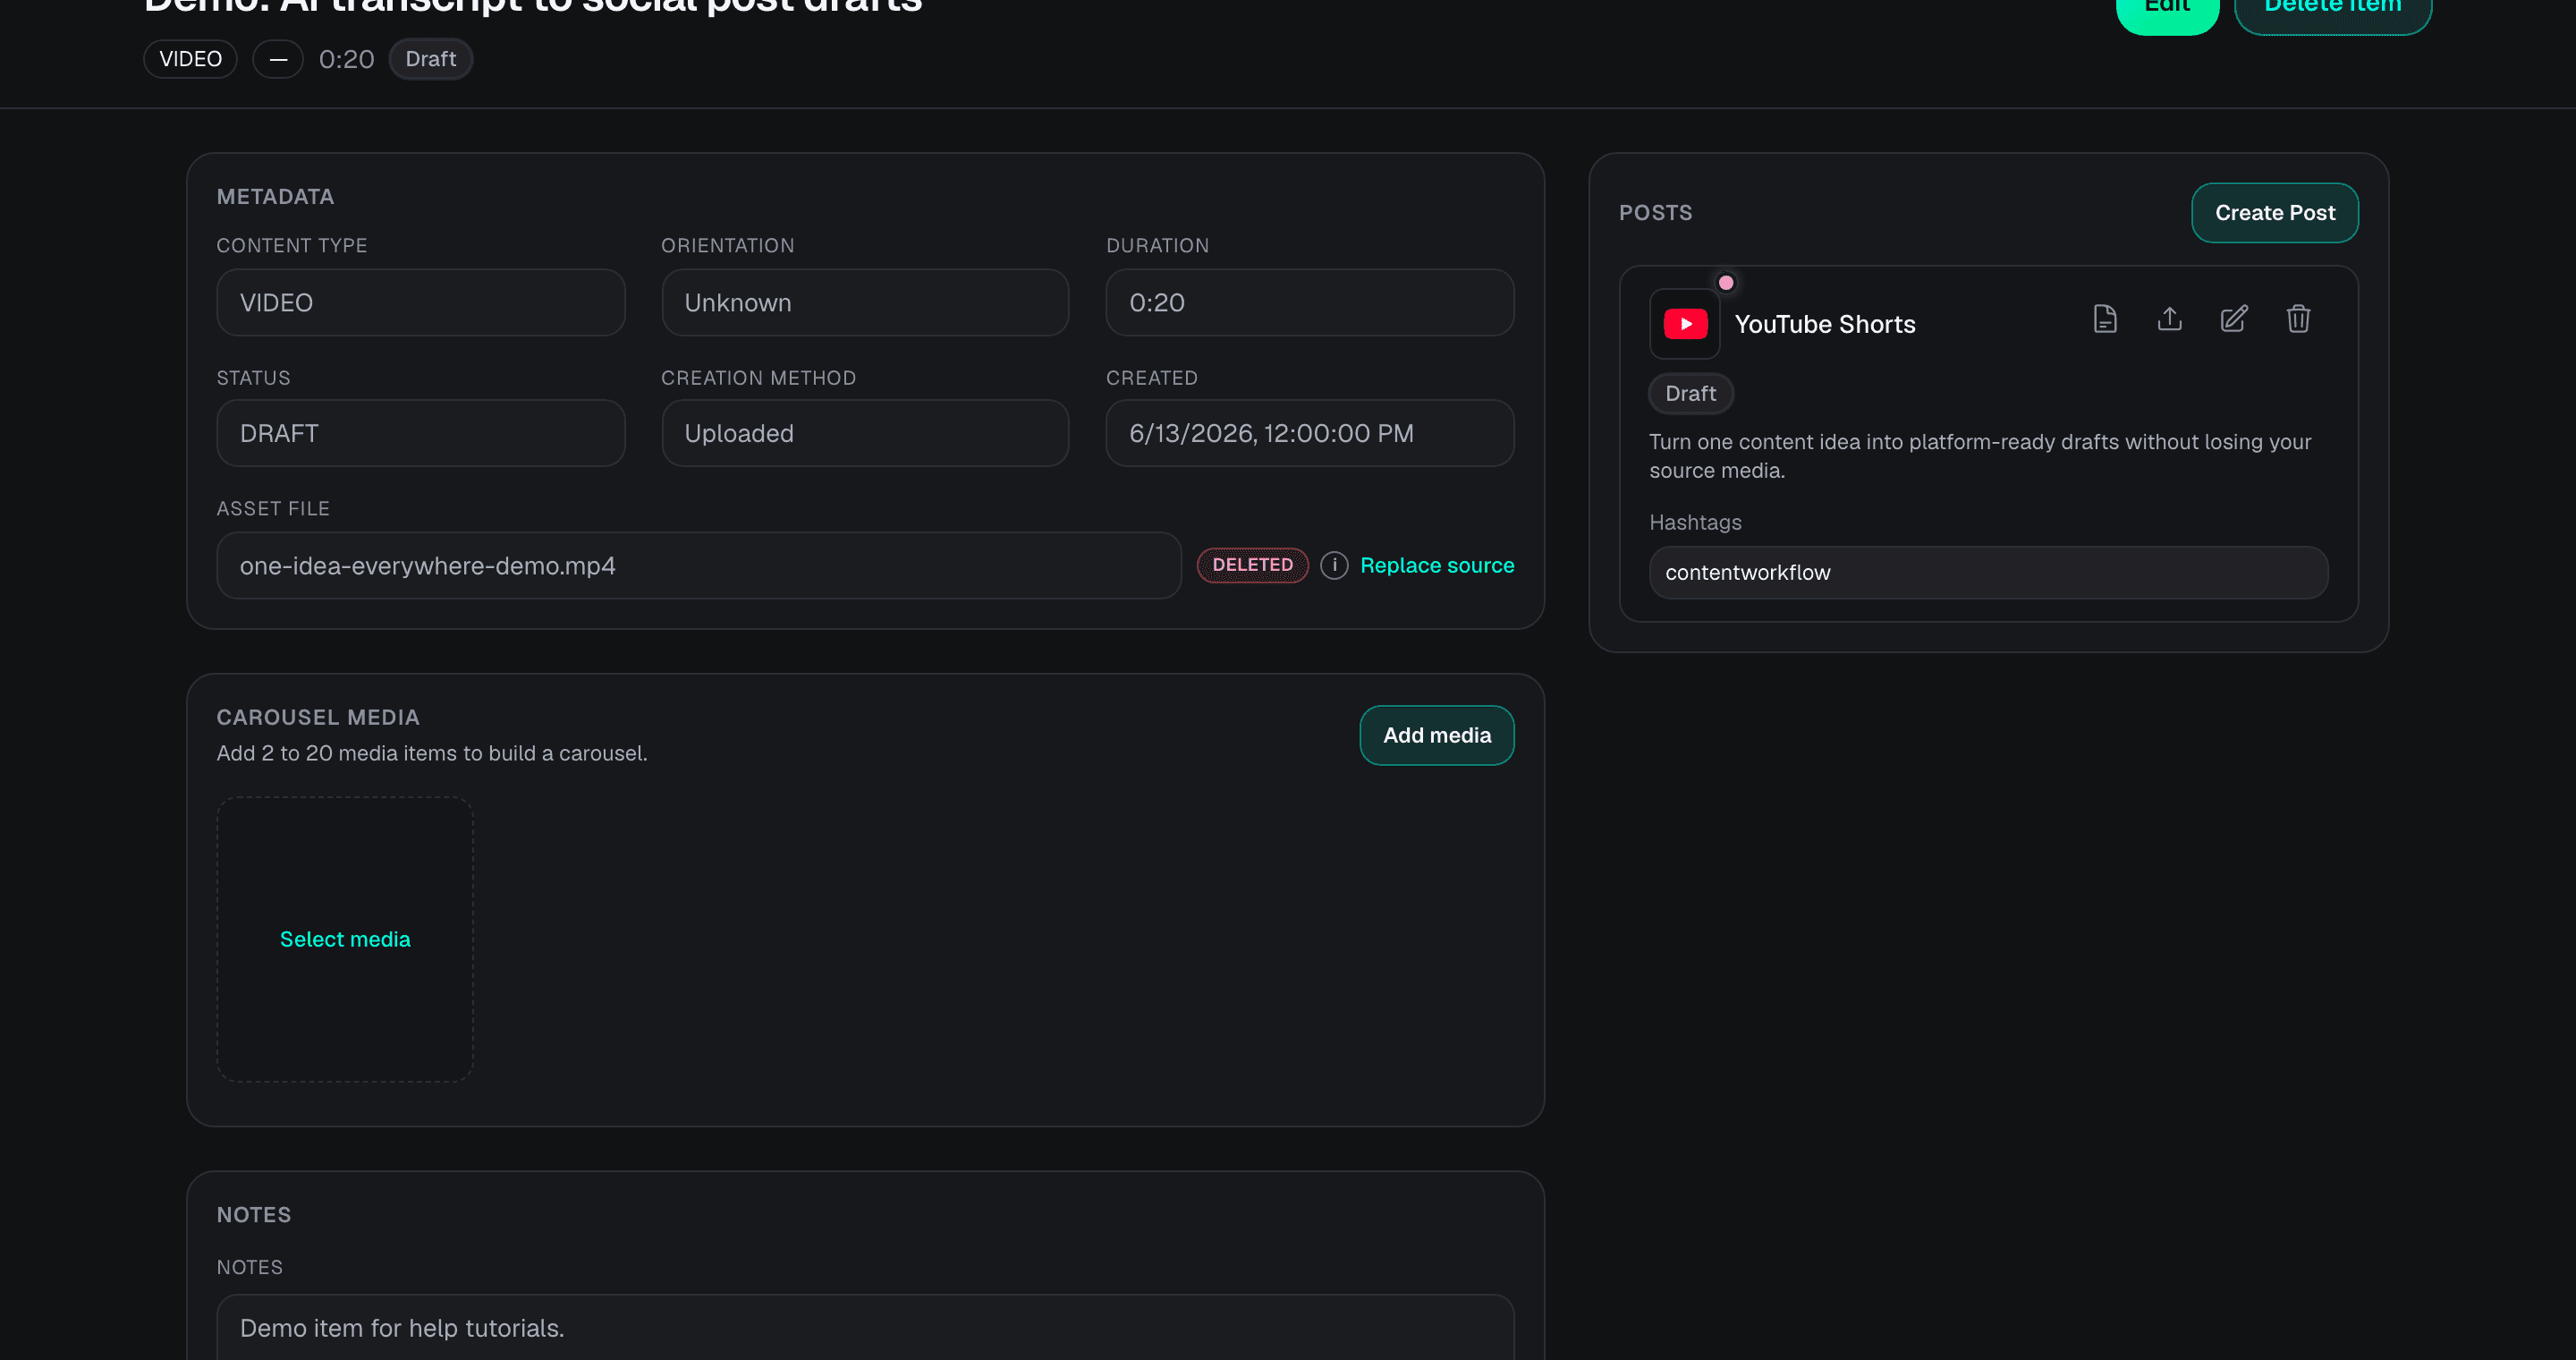The height and width of the screenshot is (1360, 2576).
Task: Click 'Add 2 to 20 media items' hint text
Action: click(x=432, y=753)
